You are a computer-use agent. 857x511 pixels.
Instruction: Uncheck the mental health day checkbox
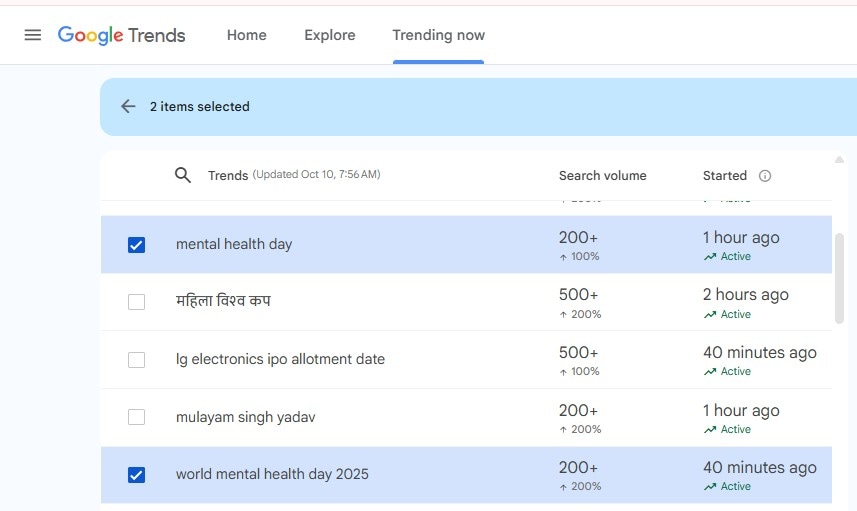[137, 245]
